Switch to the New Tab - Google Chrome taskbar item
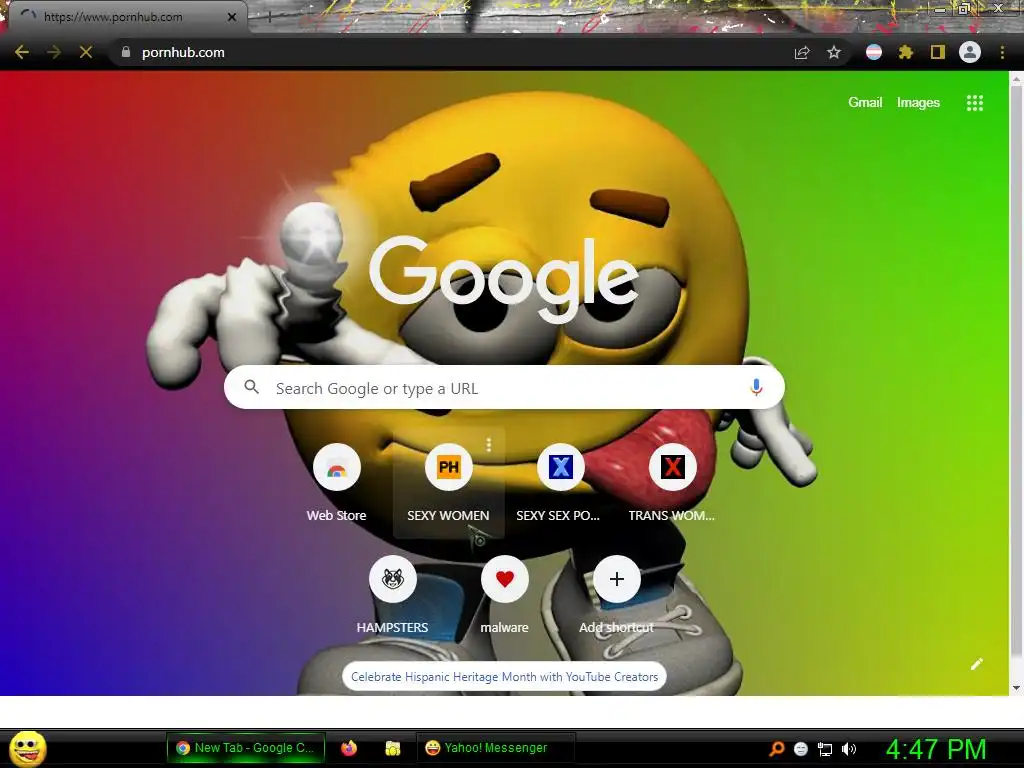 click(x=246, y=748)
